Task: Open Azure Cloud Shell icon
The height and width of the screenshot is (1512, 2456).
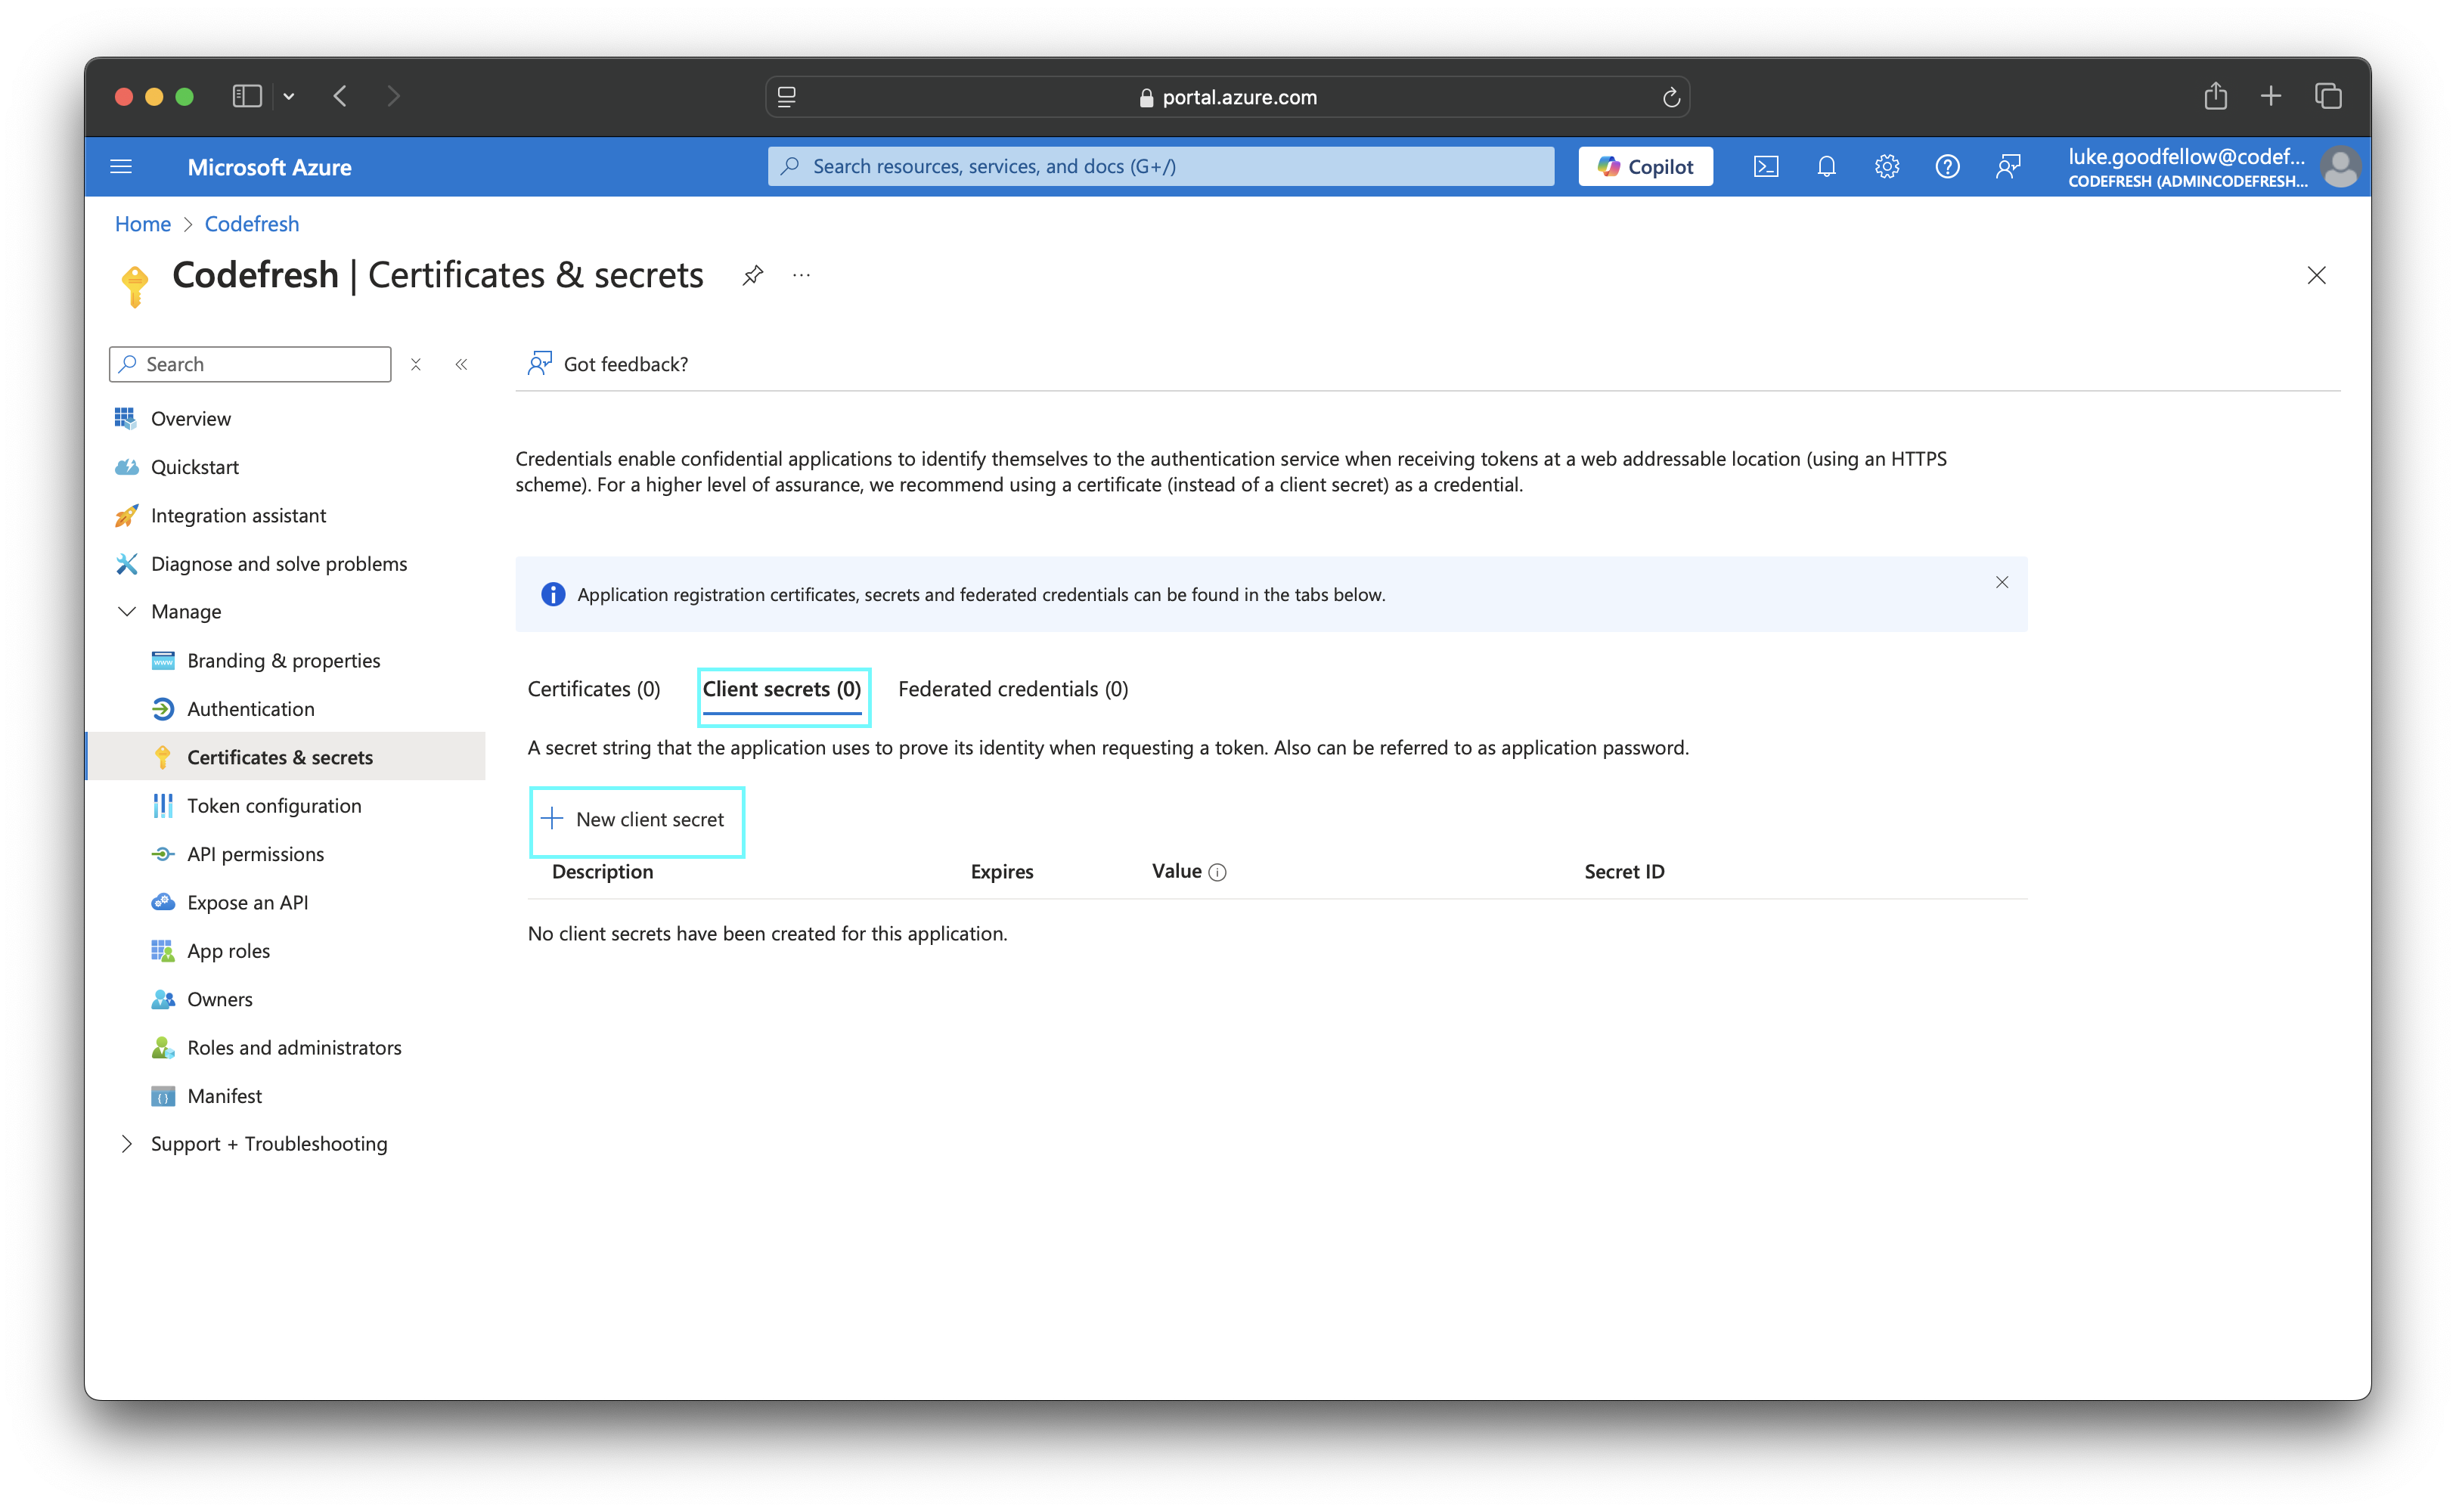Action: [x=1766, y=167]
